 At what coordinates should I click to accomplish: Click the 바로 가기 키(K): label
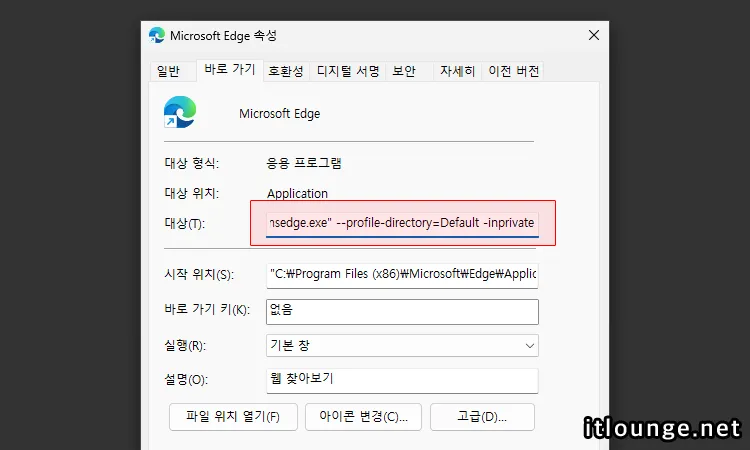207,309
